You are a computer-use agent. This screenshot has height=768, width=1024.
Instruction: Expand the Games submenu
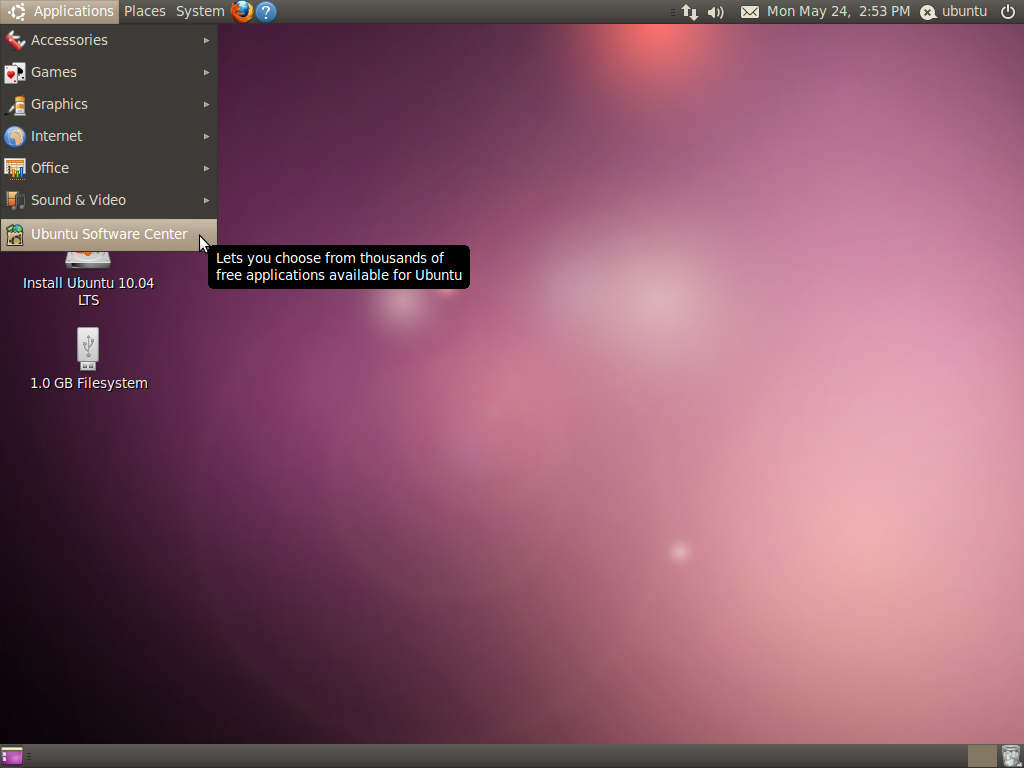click(108, 72)
